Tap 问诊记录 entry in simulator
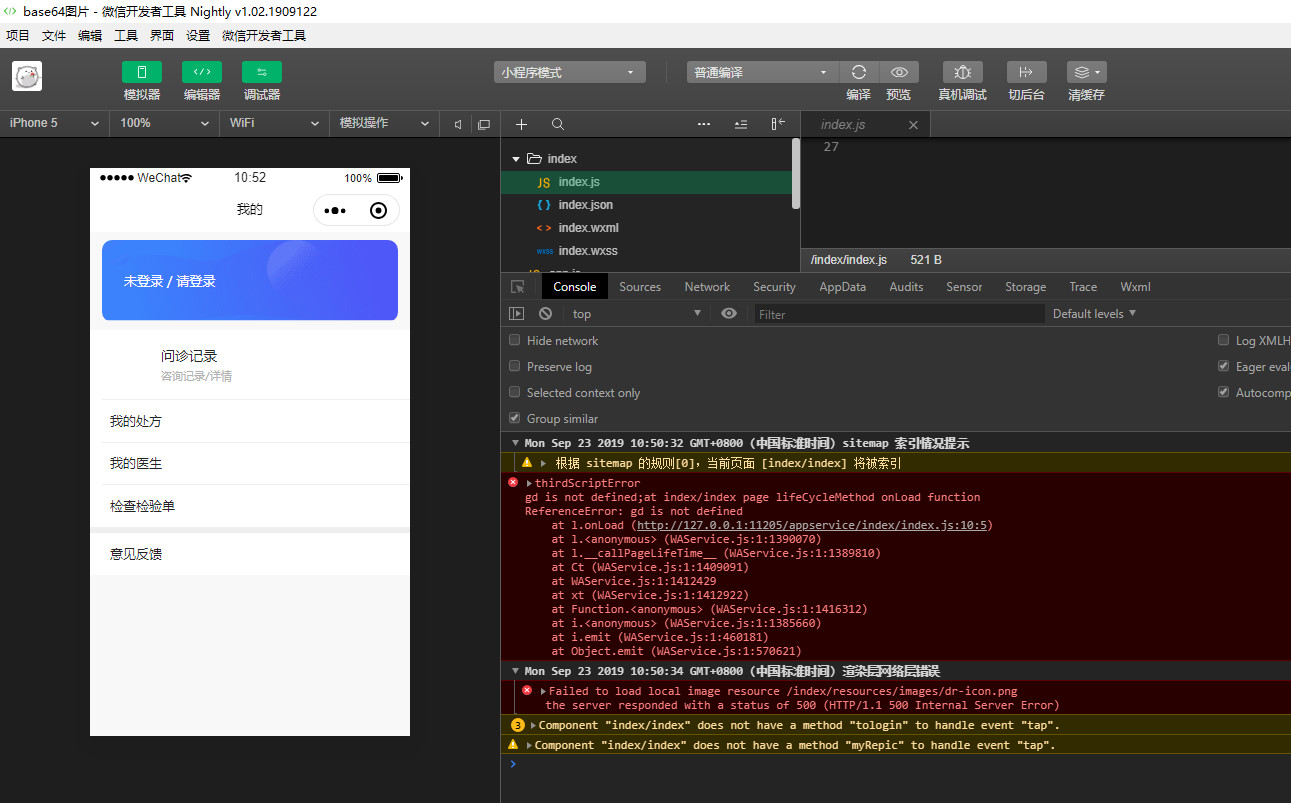1291x803 pixels. point(250,365)
